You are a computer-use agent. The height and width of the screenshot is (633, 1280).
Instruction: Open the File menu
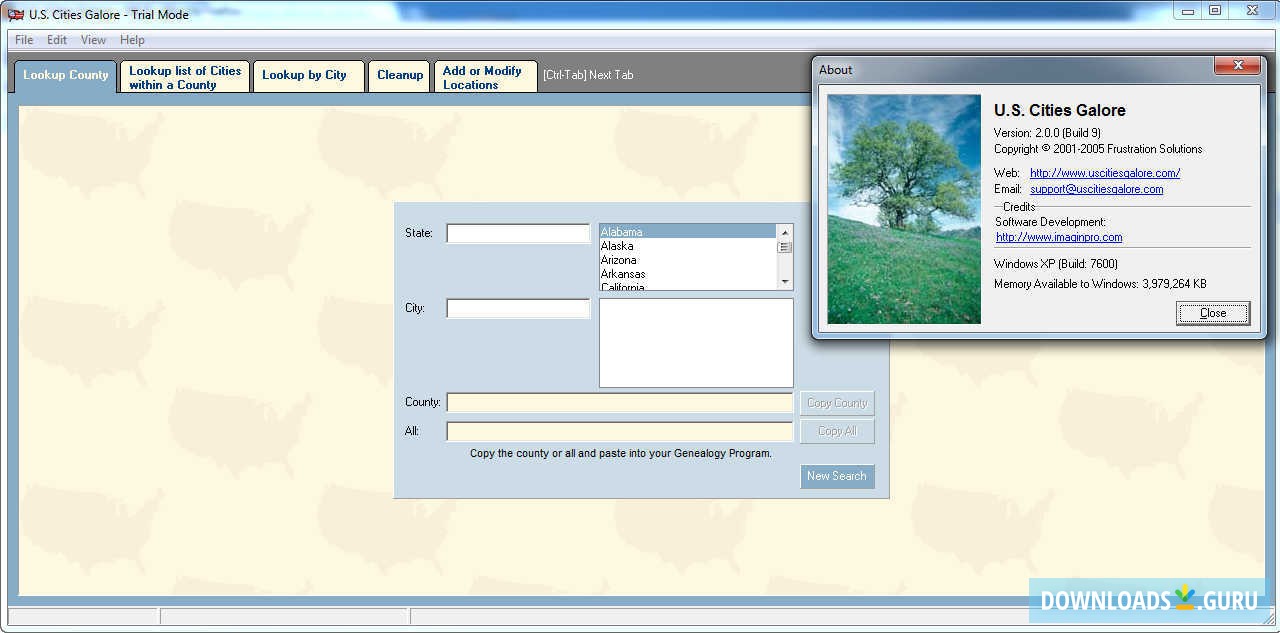click(x=24, y=40)
